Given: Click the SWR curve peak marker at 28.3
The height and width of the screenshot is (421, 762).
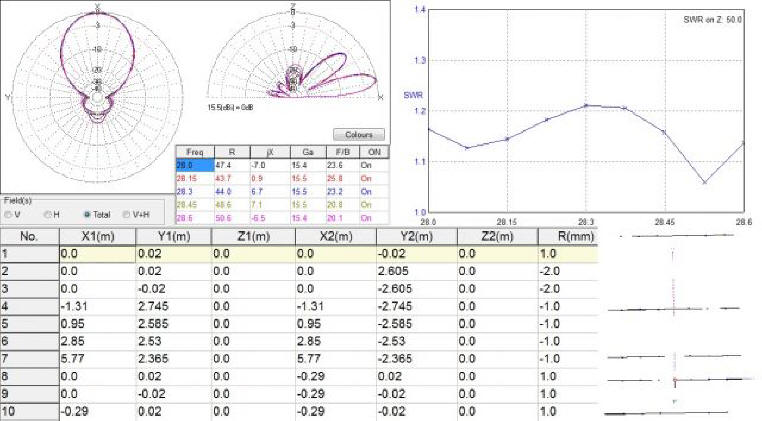Looking at the screenshot, I should [586, 105].
